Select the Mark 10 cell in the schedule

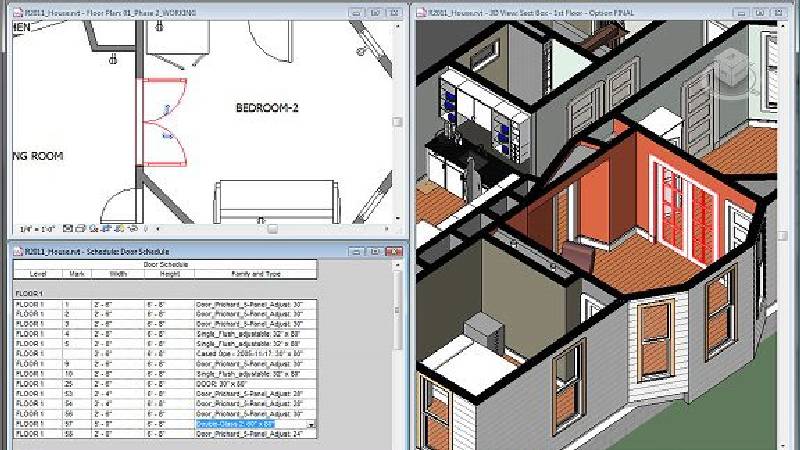77,374
